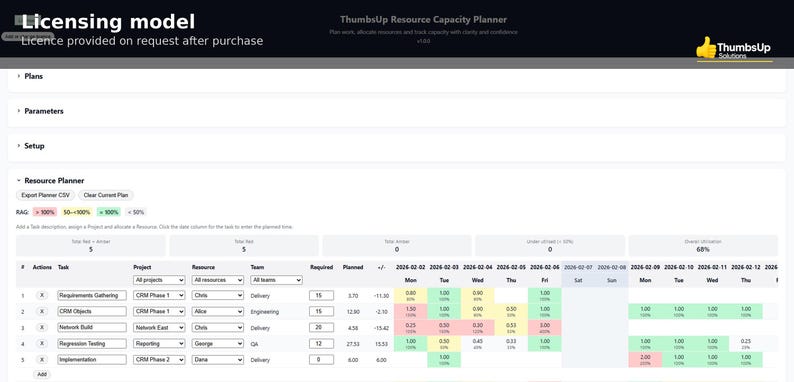This screenshot has height=382, width=794.
Task: Delete Requirements Gathering row with X
Action: coord(42,295)
